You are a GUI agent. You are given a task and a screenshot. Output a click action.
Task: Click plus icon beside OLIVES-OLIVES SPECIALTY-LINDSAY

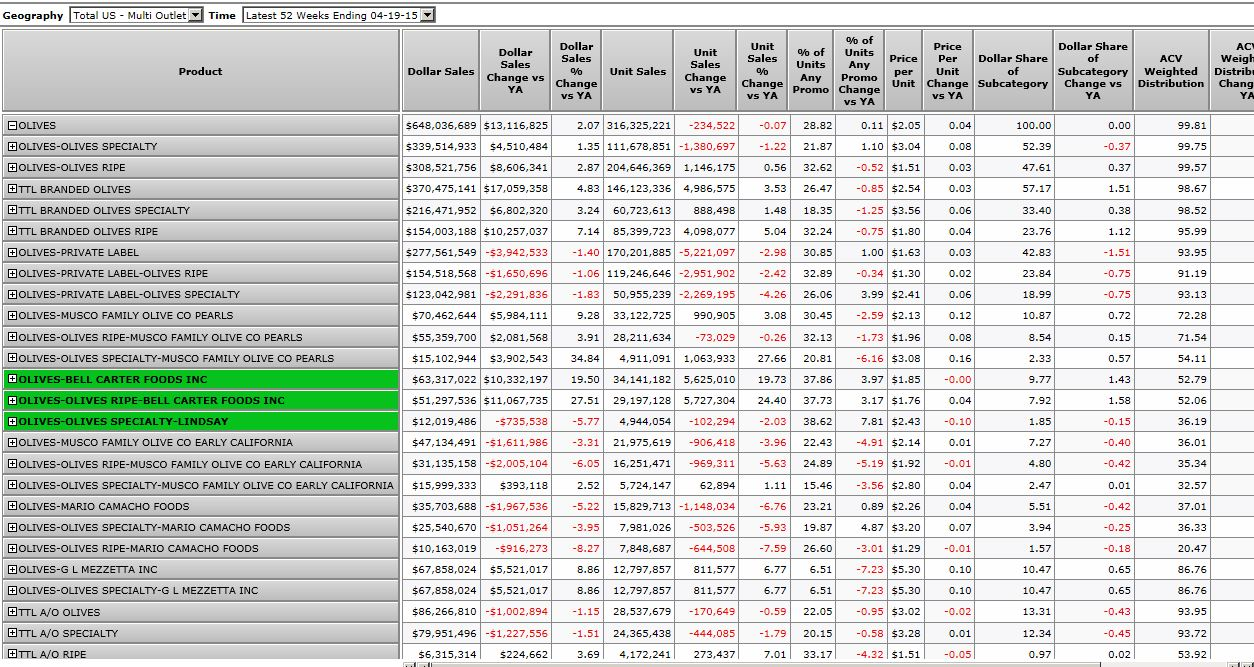pos(12,422)
